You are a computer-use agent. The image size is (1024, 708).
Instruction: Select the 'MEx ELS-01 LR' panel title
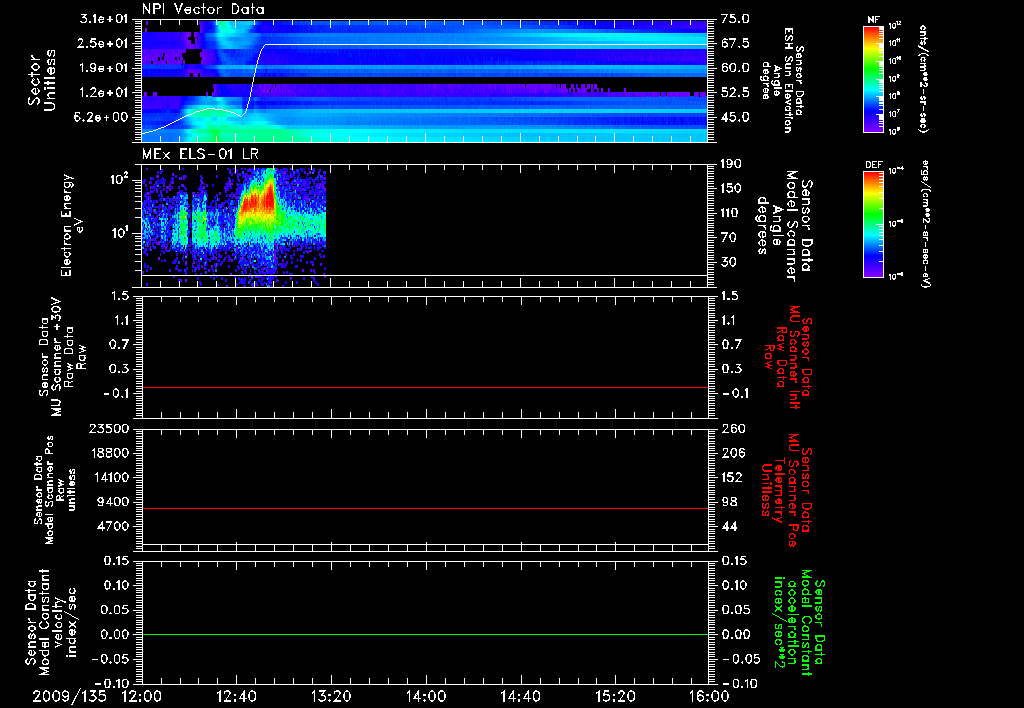pos(200,155)
